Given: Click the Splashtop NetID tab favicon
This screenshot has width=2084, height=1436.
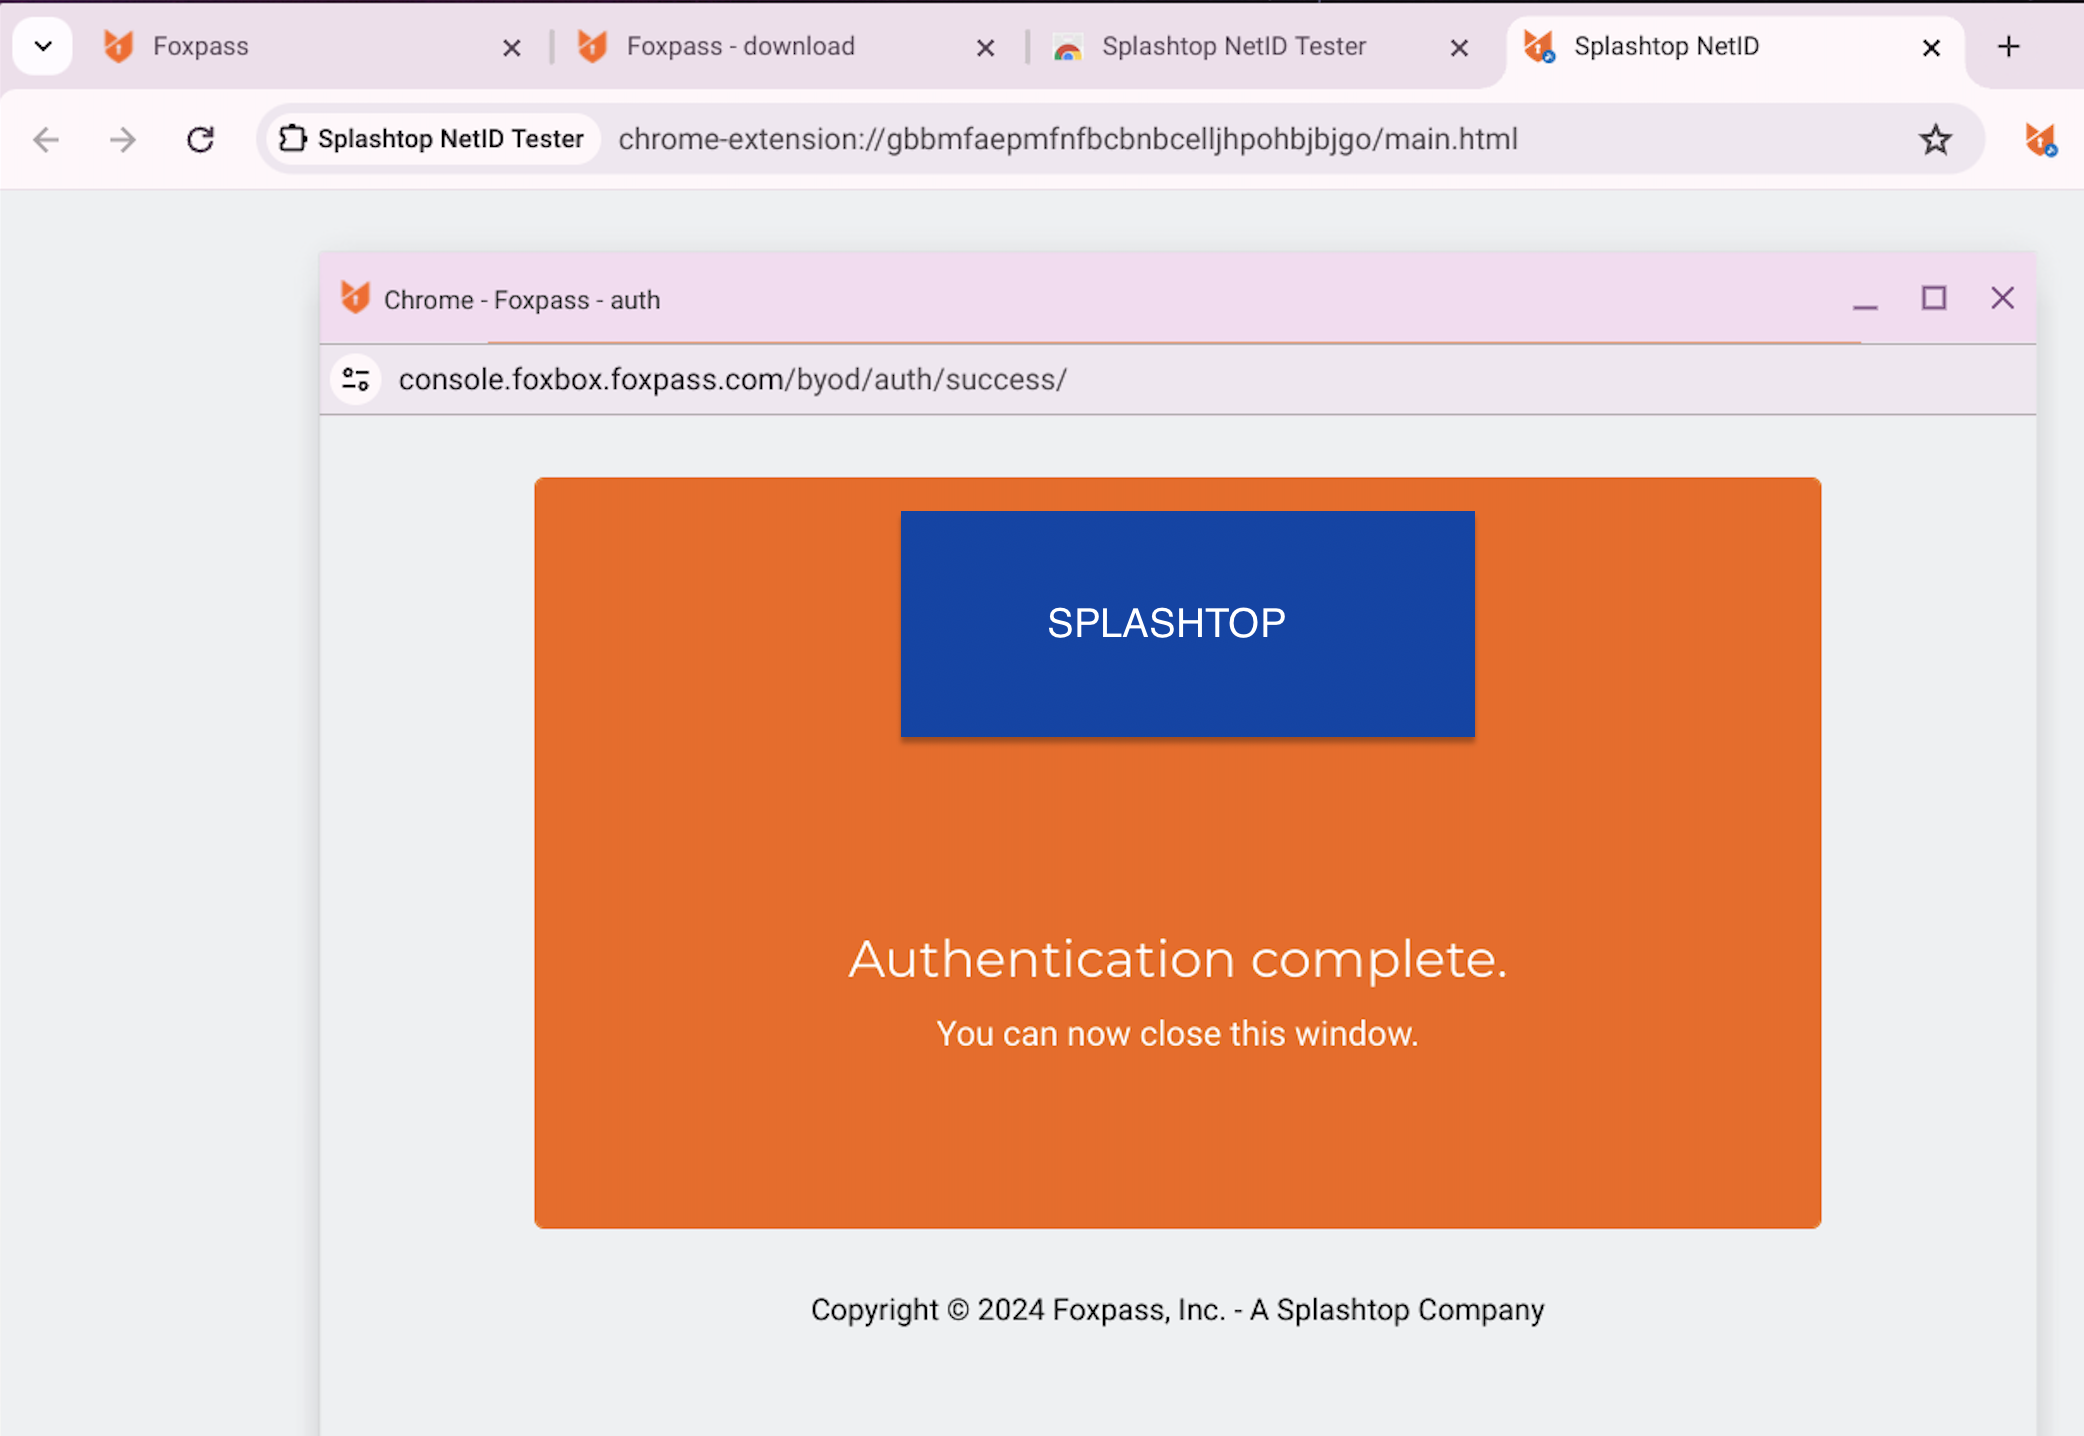Looking at the screenshot, I should [1539, 46].
